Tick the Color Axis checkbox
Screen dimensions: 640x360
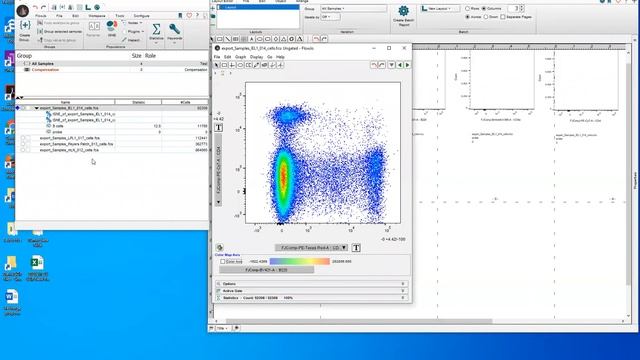[222, 261]
